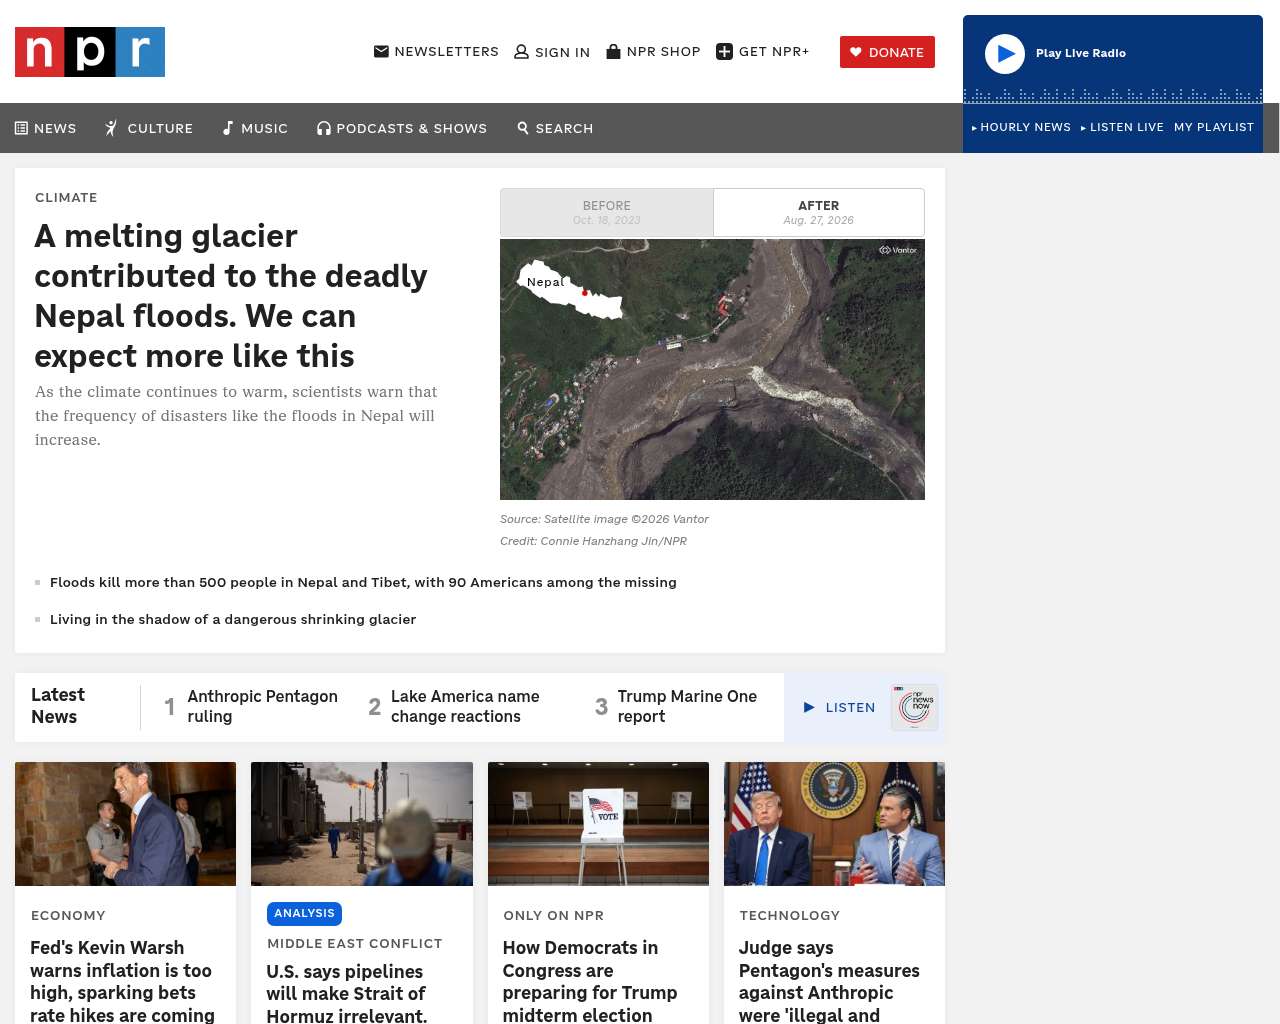The image size is (1280, 1024).
Task: Click the glacier story summary text
Action: [236, 416]
